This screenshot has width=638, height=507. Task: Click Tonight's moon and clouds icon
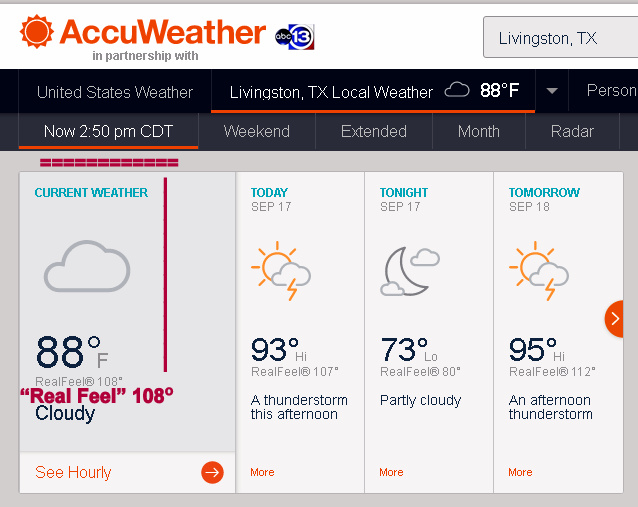coord(409,270)
